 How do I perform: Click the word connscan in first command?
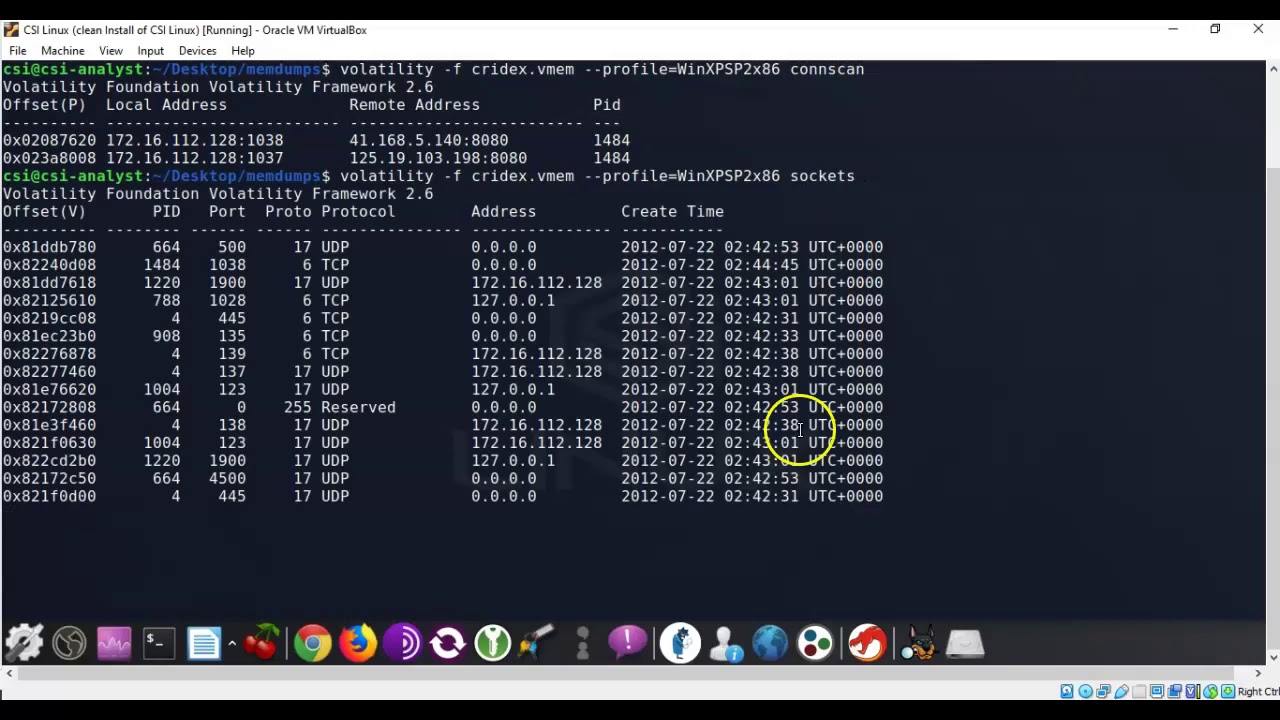click(x=827, y=69)
